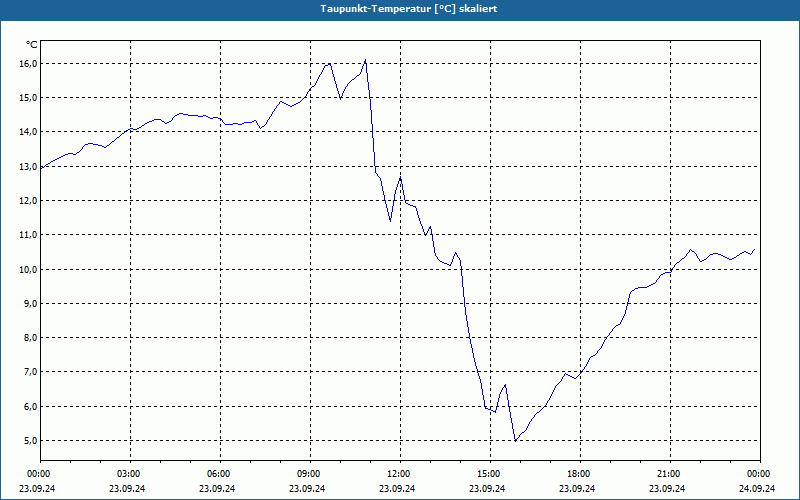The height and width of the screenshot is (500, 800).
Task: Click the '11,0' y-axis label
Action: pos(29,235)
